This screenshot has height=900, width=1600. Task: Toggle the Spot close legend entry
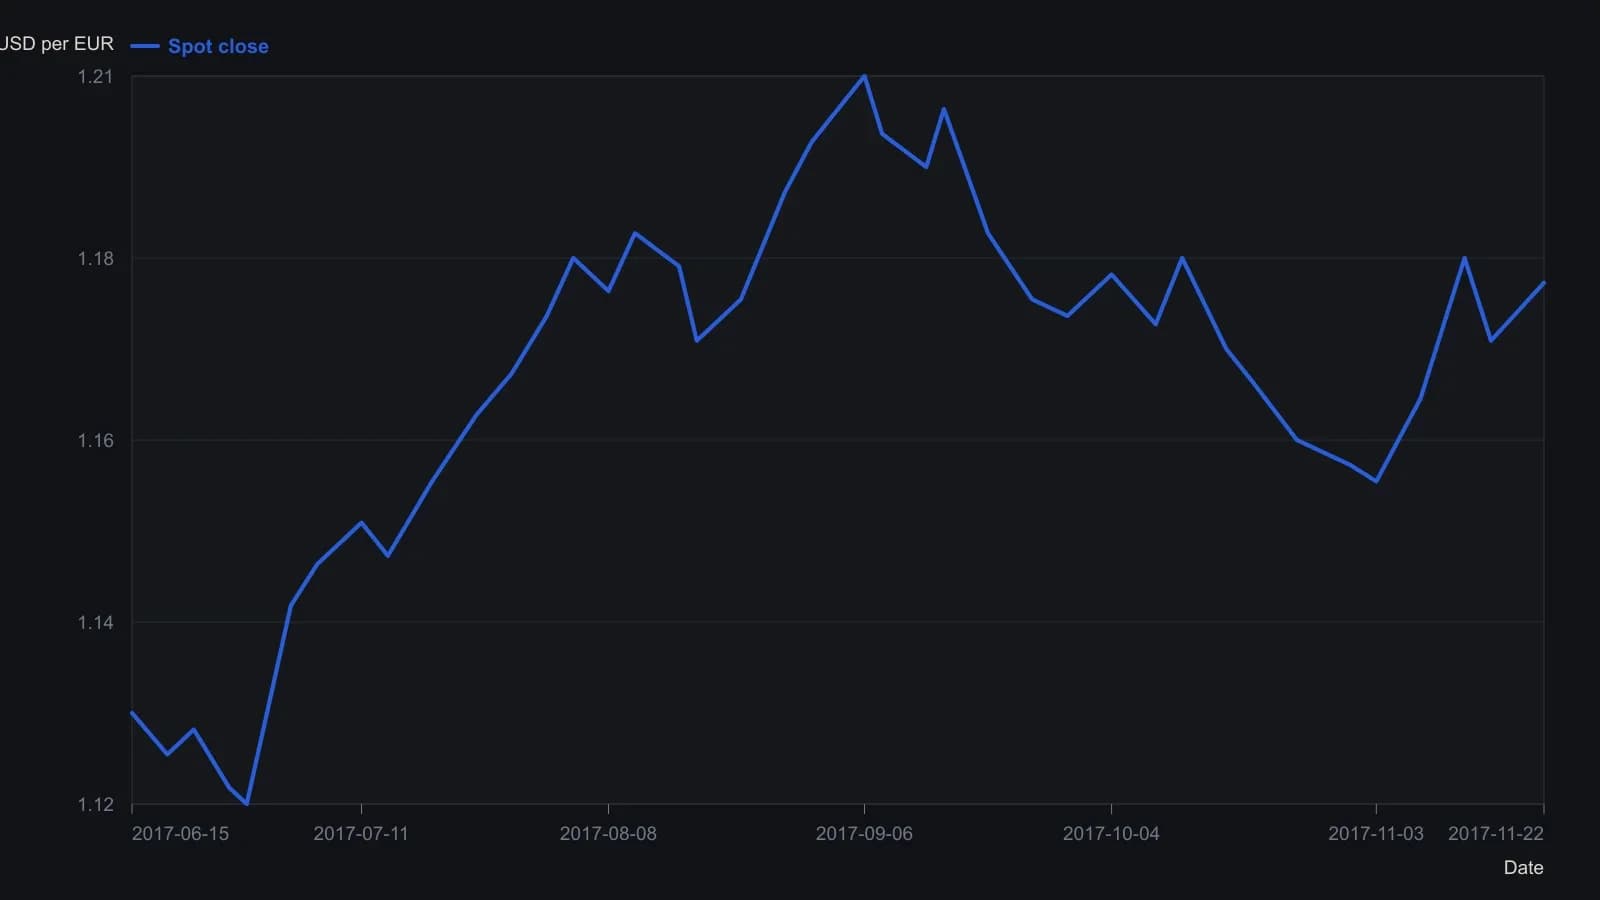(x=200, y=46)
